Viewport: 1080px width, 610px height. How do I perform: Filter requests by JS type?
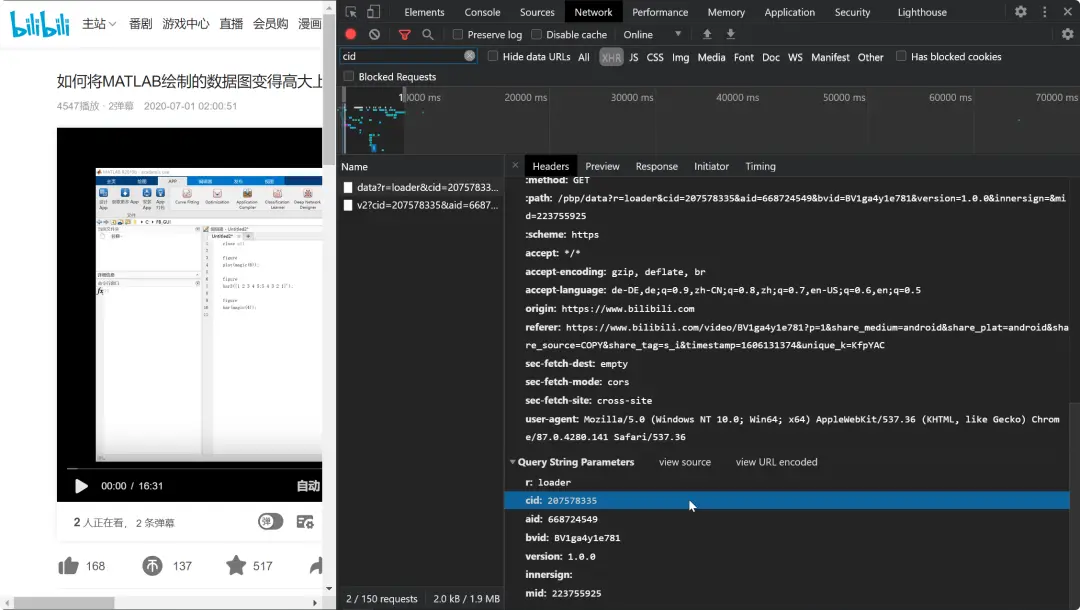pos(634,57)
